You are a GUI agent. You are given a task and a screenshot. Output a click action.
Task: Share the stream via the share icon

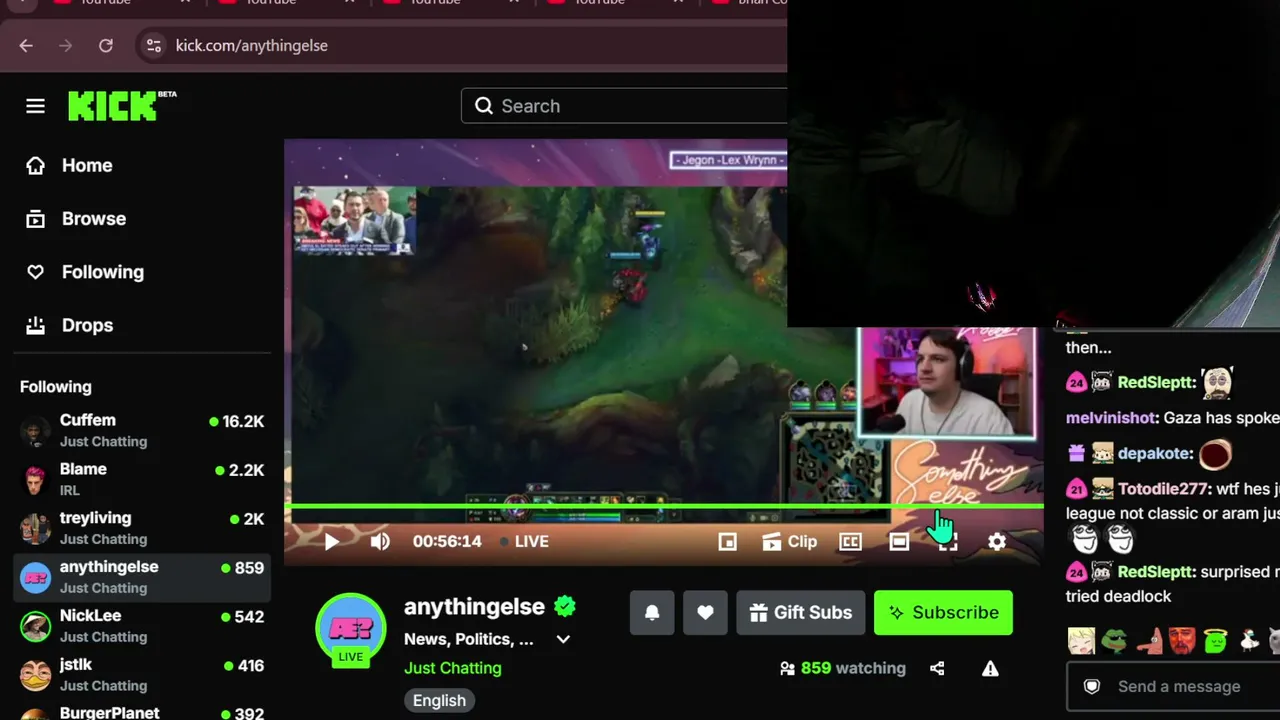937,668
